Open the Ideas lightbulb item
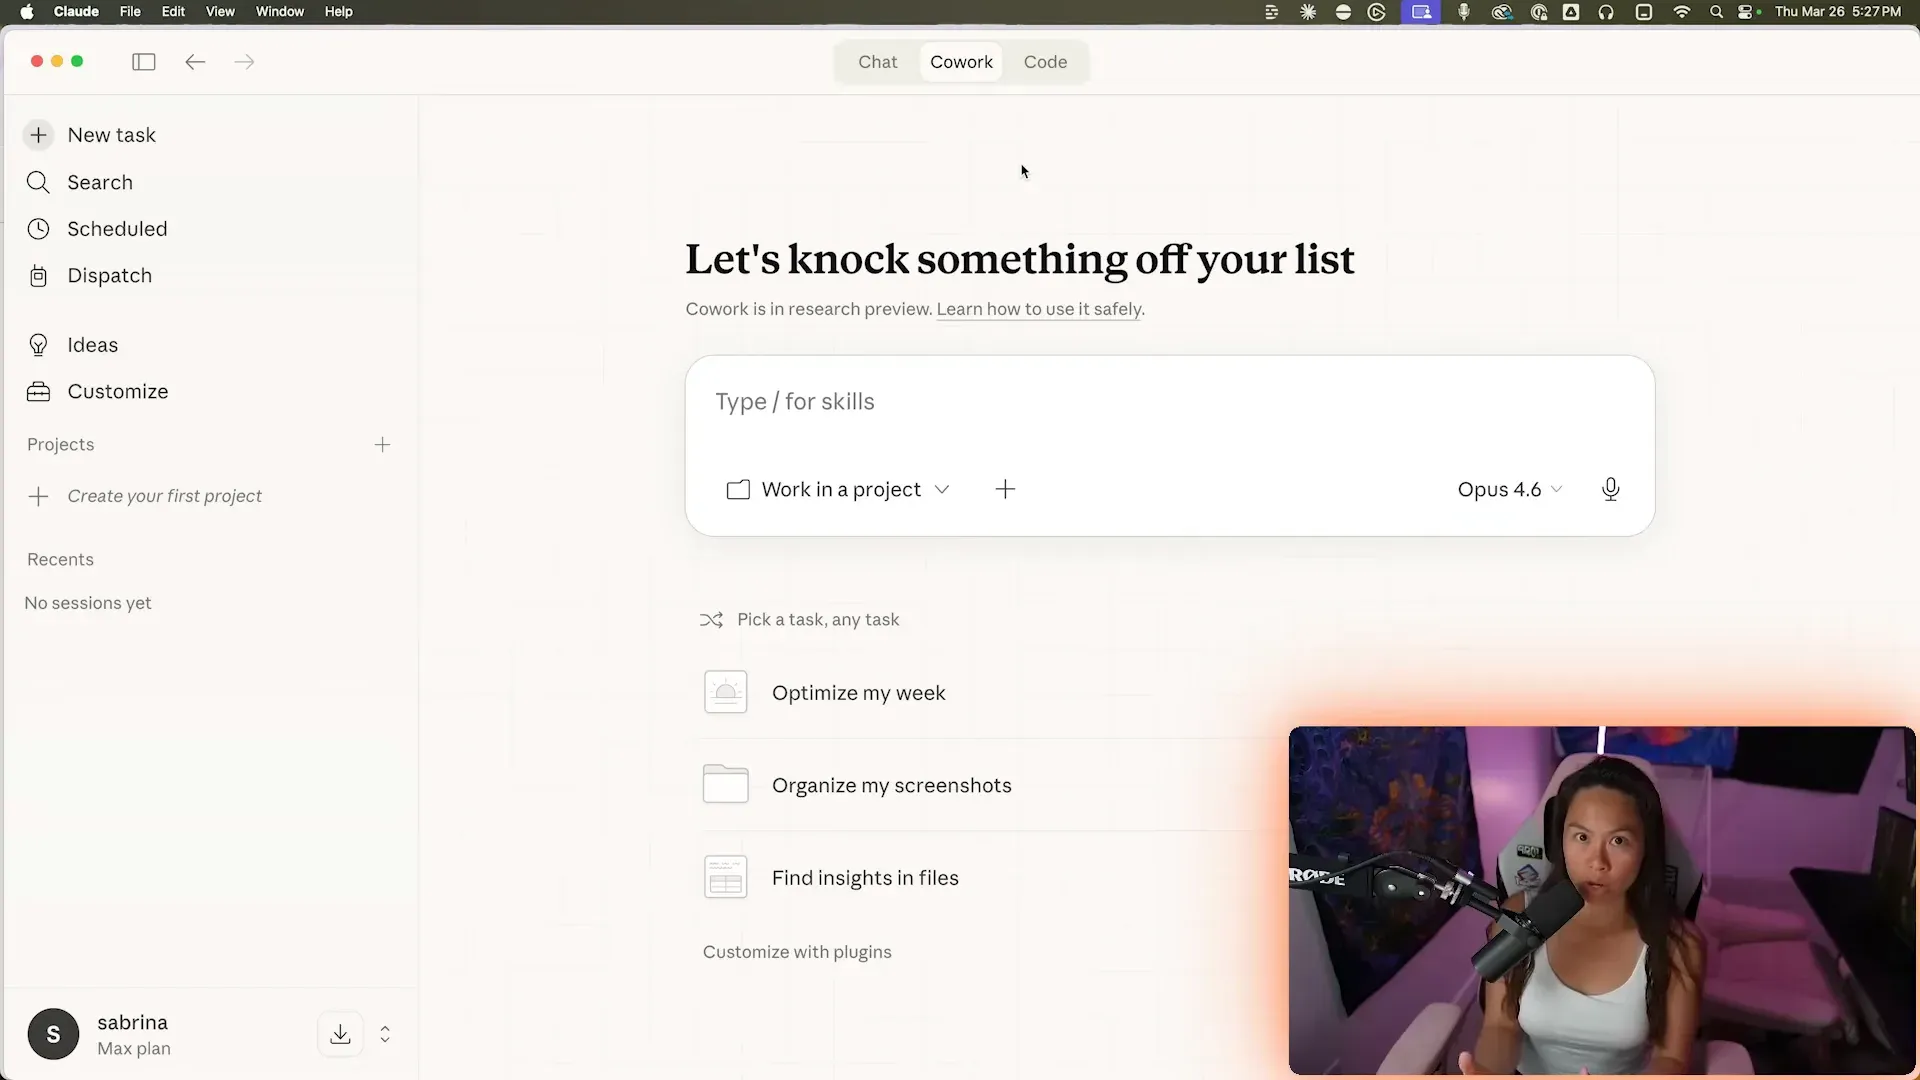1920x1080 pixels. click(x=73, y=345)
